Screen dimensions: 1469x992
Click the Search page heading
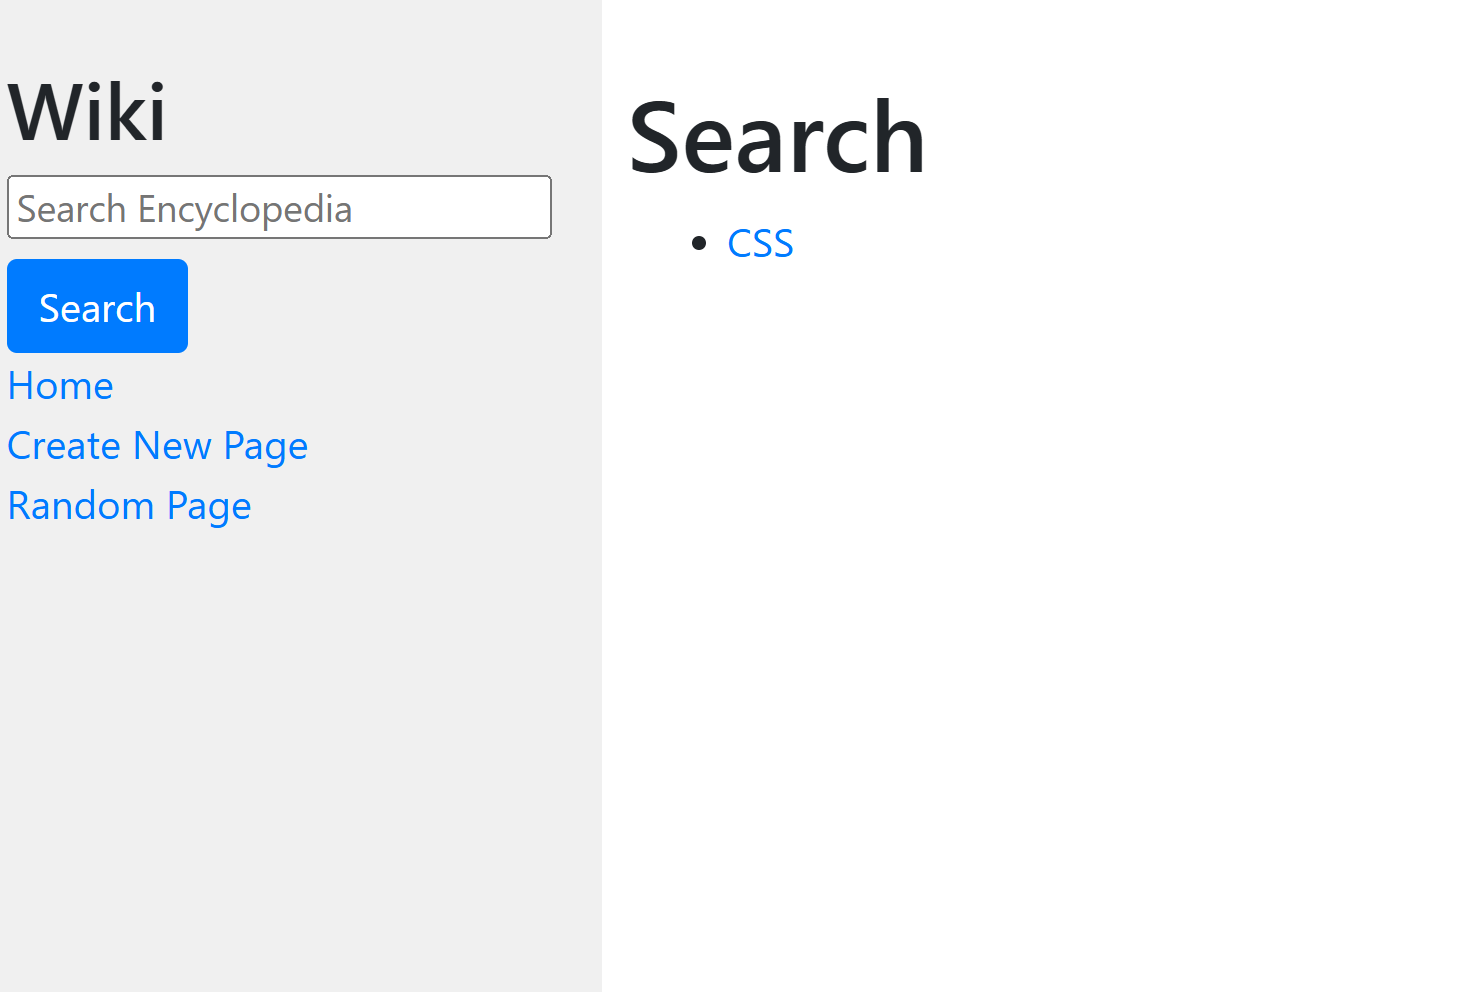pyautogui.click(x=777, y=138)
